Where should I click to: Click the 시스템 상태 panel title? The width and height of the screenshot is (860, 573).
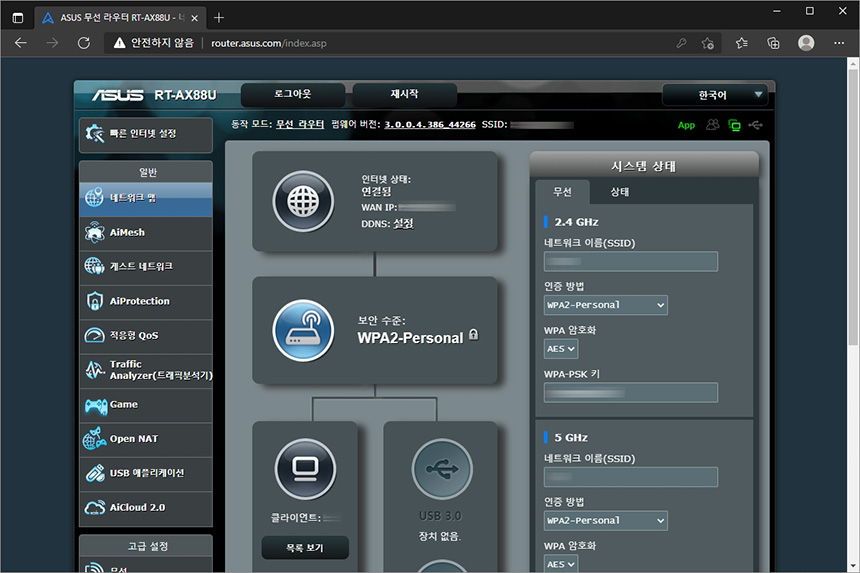coord(644,166)
